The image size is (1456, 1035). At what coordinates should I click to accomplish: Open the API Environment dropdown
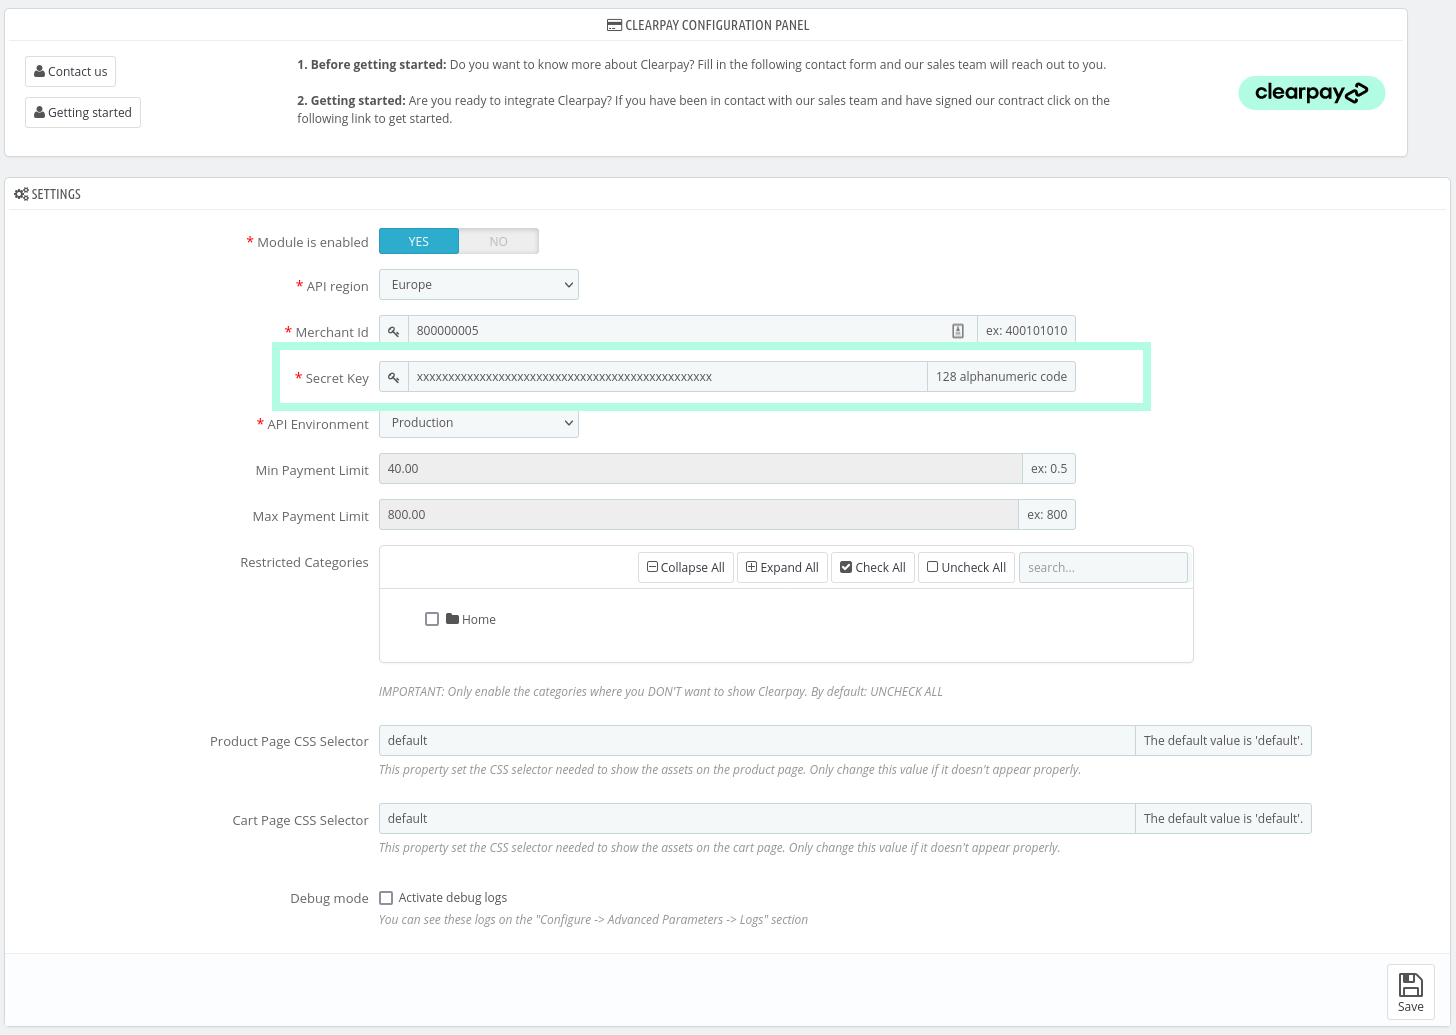[x=479, y=423]
